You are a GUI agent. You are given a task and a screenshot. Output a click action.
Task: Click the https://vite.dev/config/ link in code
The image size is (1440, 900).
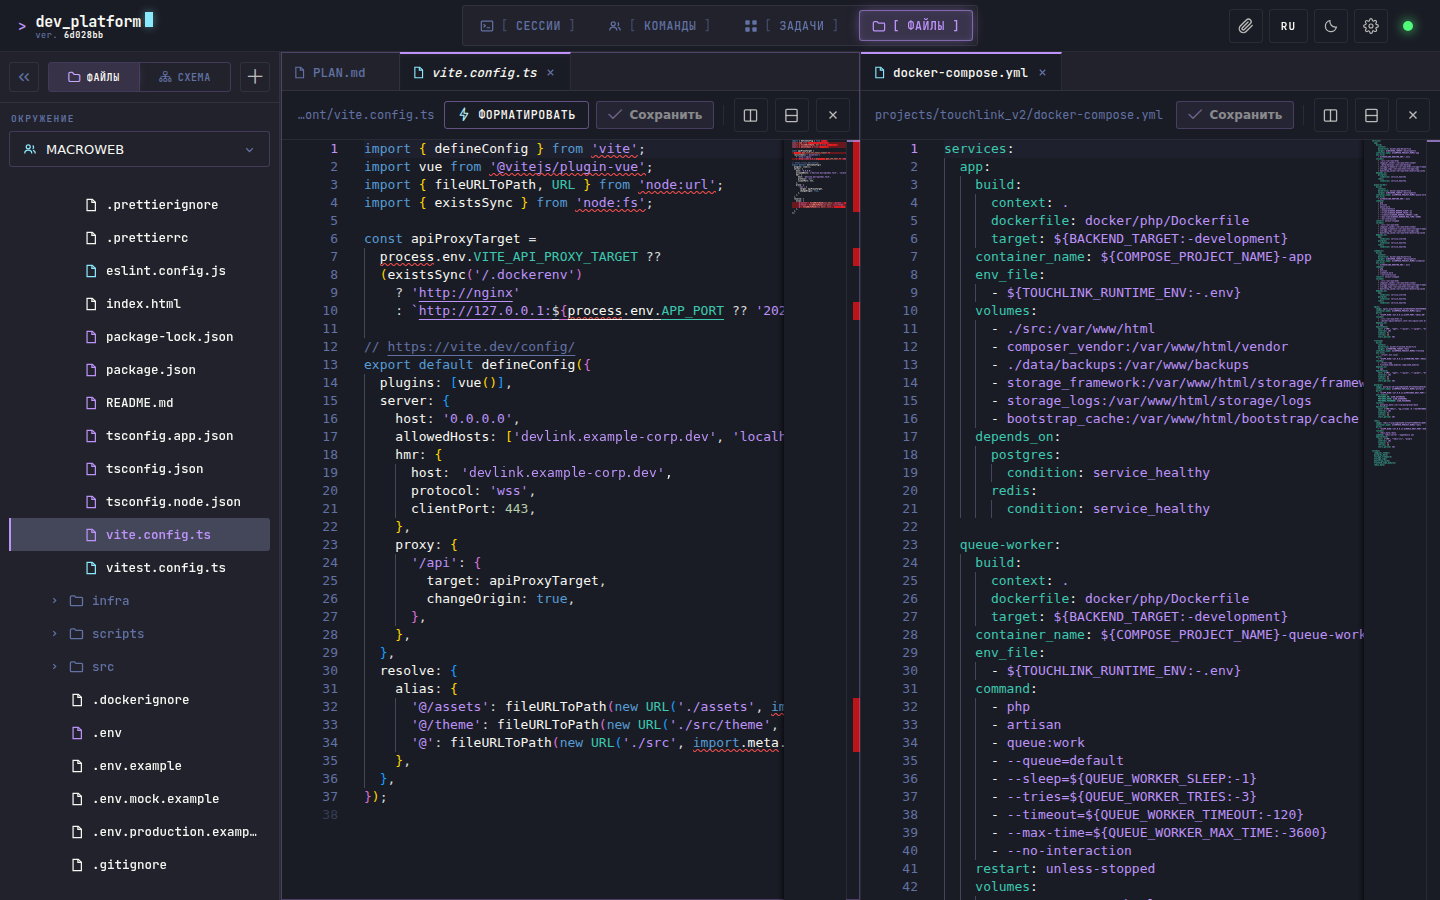coord(480,347)
